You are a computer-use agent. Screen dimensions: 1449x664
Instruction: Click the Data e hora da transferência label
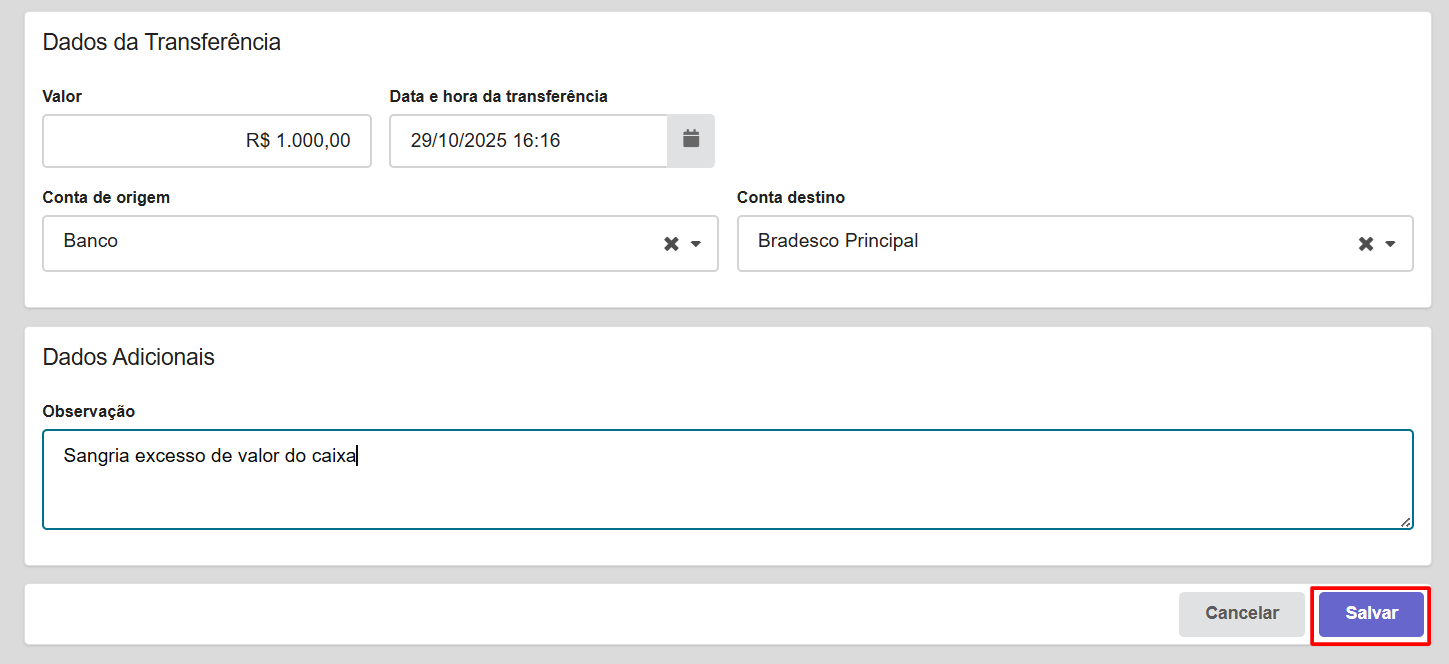(x=498, y=97)
